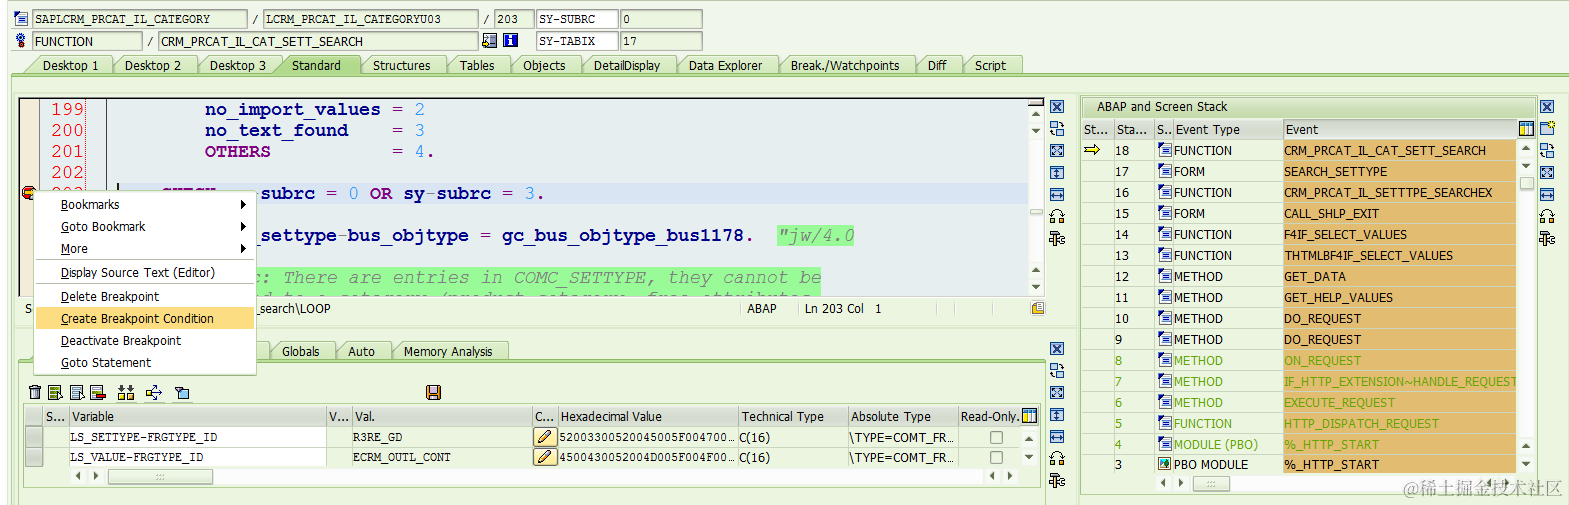The height and width of the screenshot is (505, 1569).
Task: Open the Tables tab
Action: click(476, 65)
